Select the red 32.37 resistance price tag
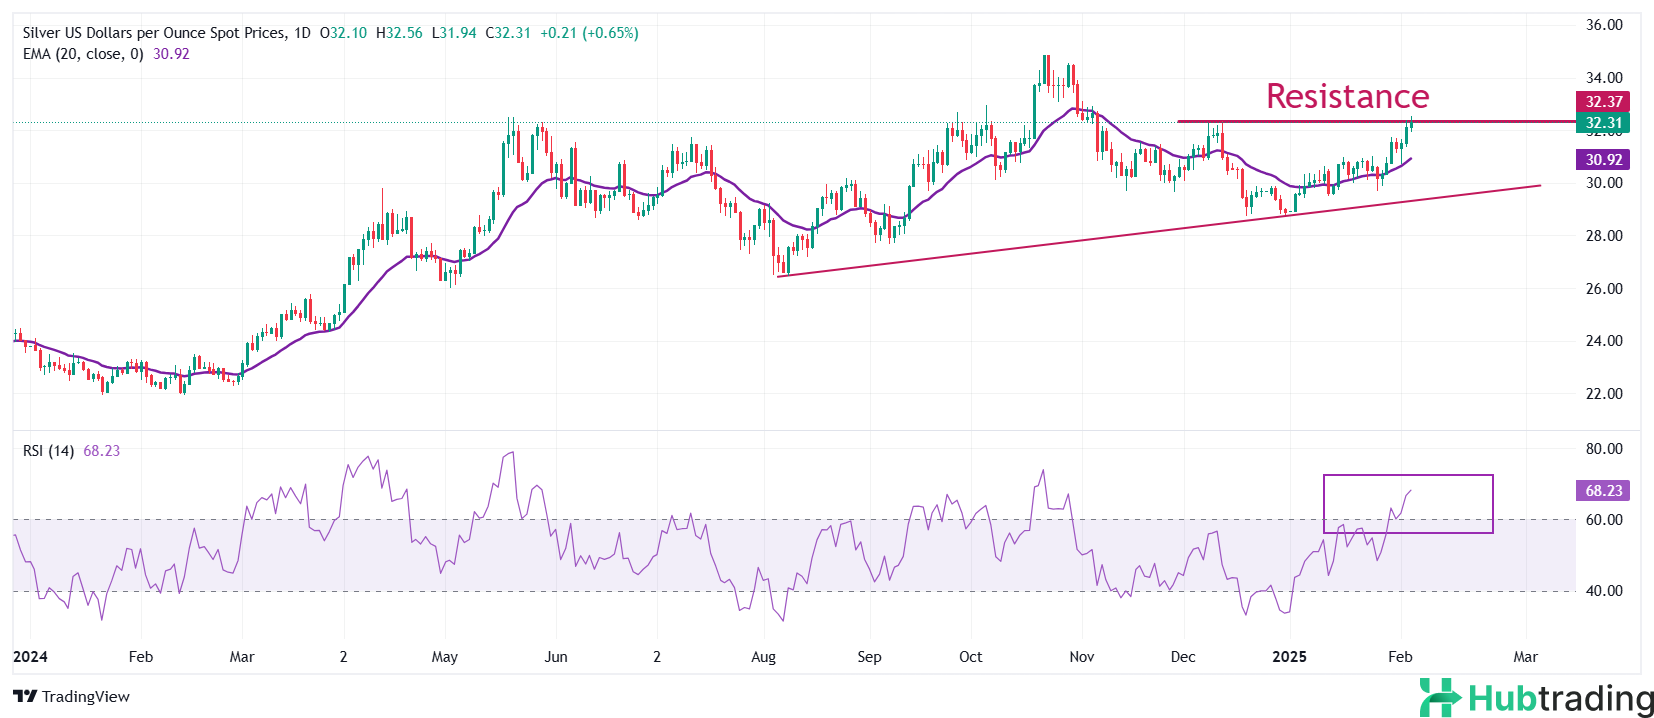The height and width of the screenshot is (718, 1654). 1603,101
